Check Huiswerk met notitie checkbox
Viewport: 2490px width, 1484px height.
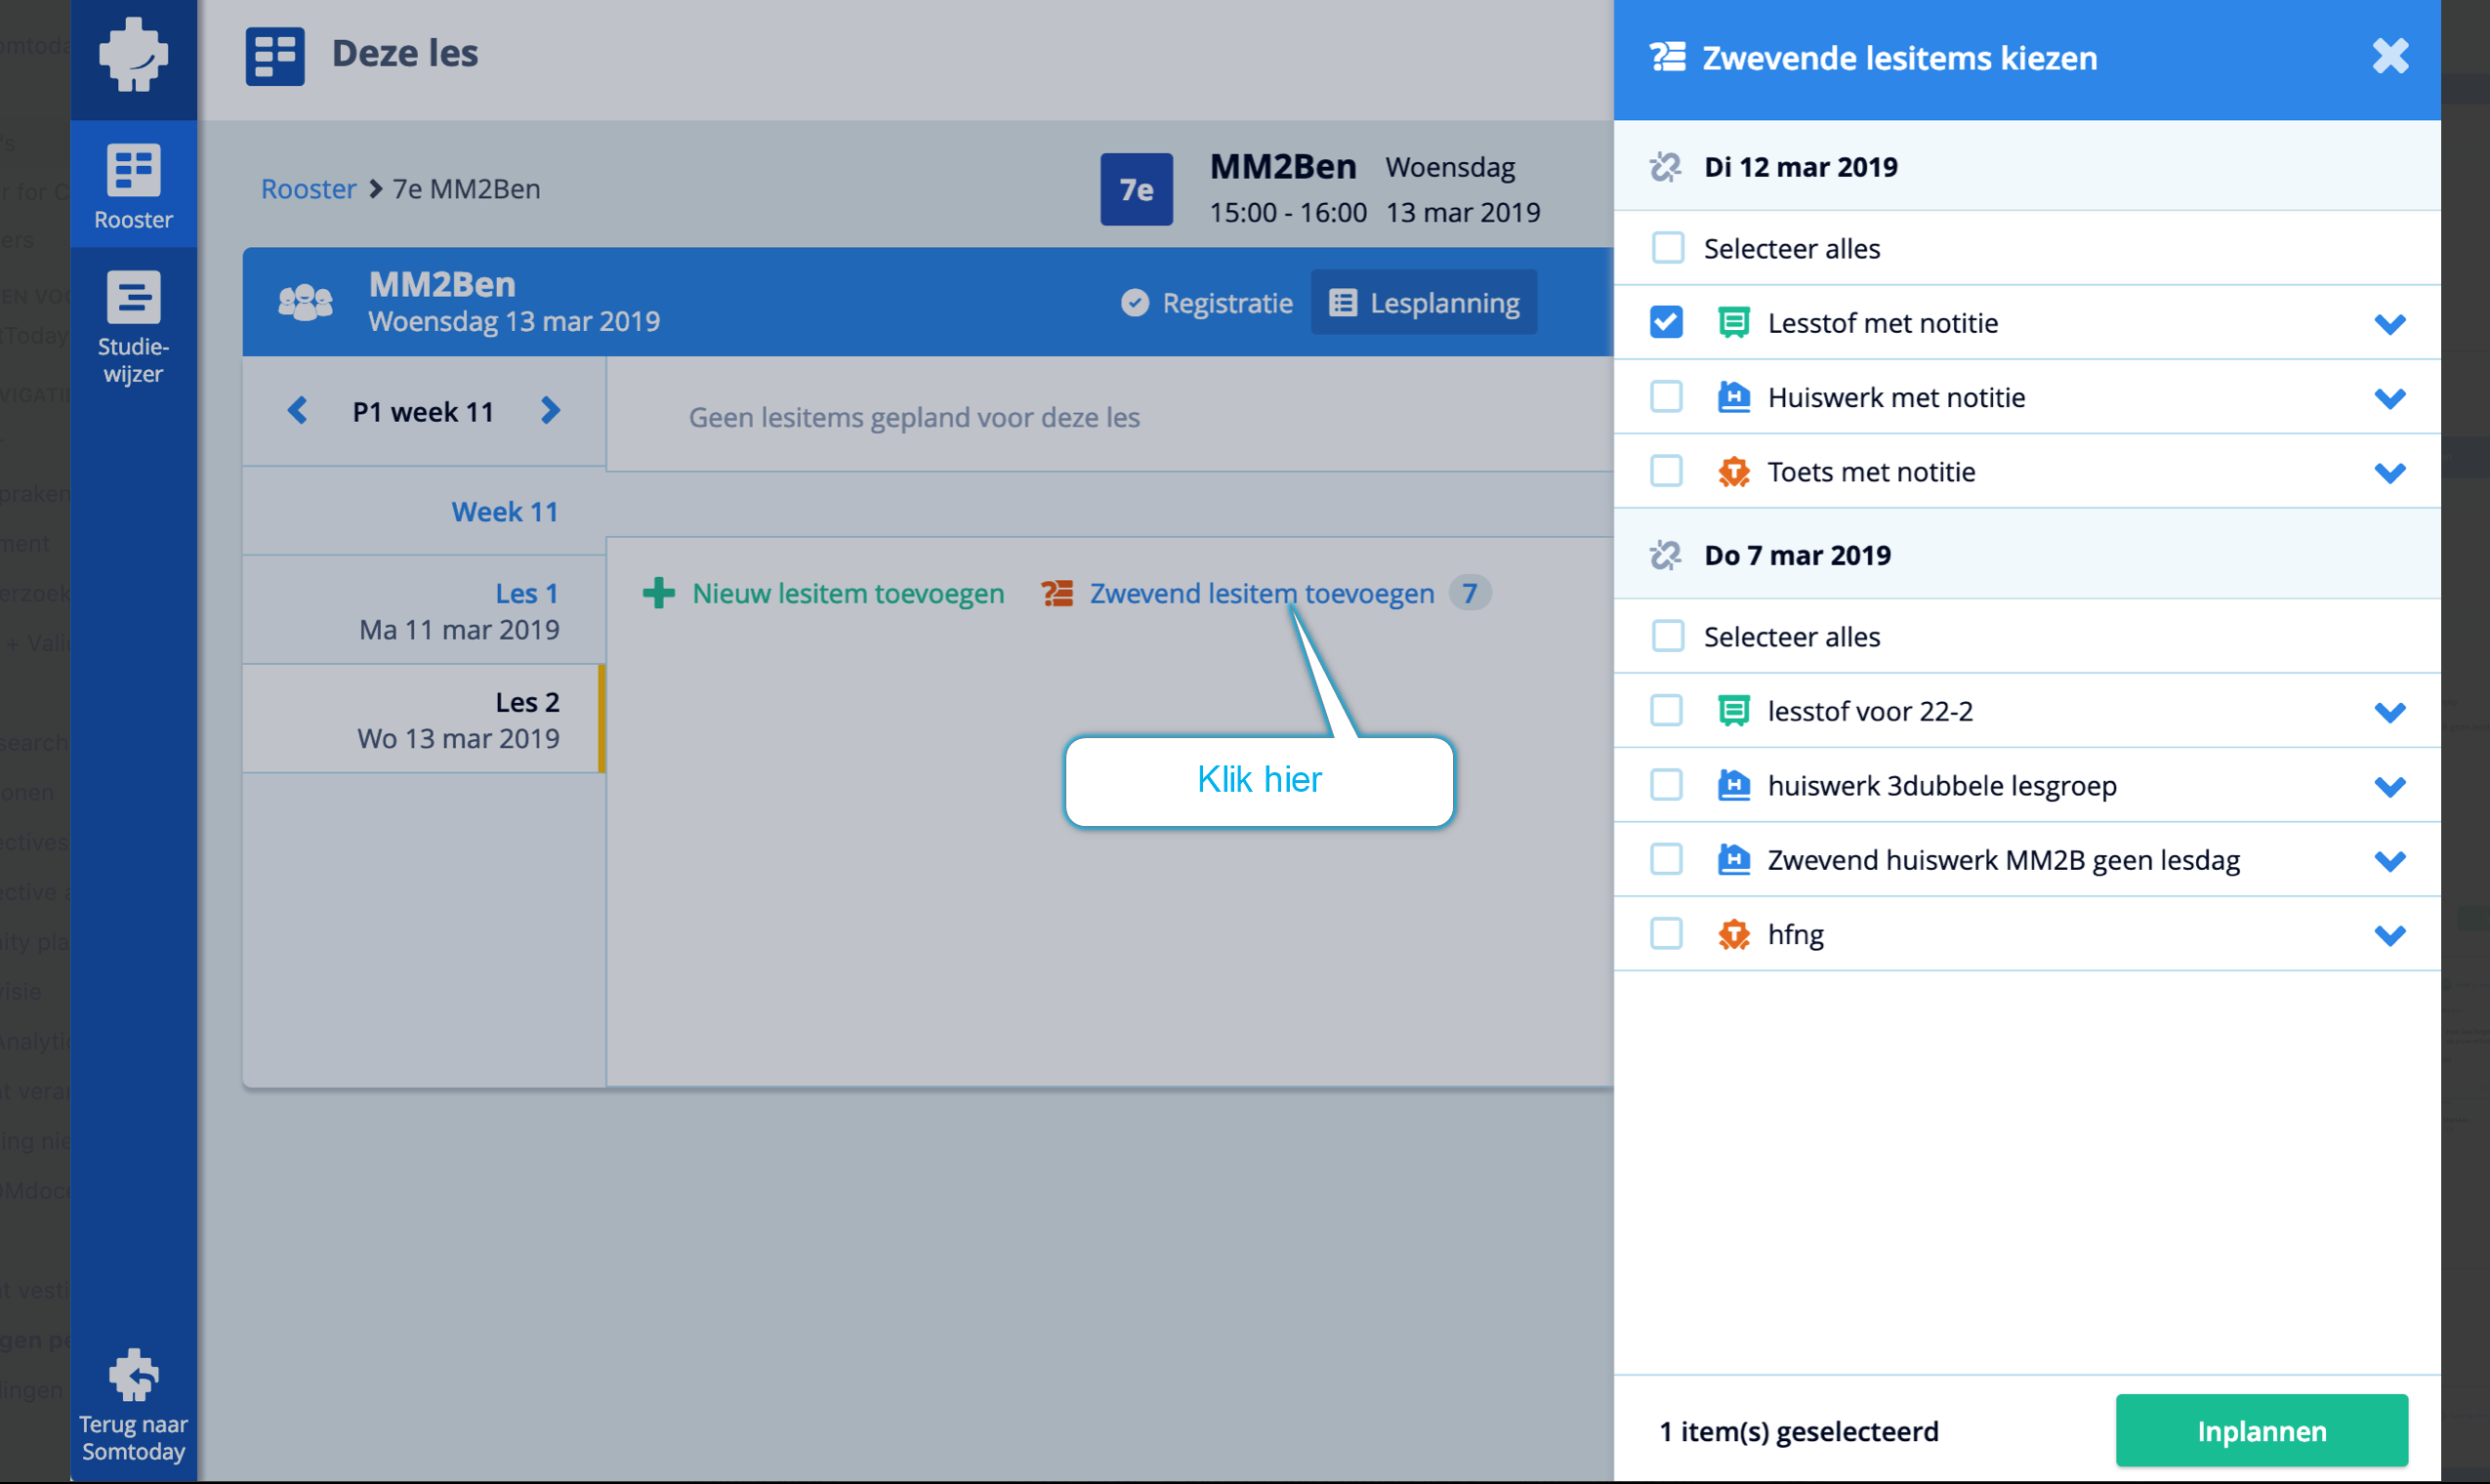click(x=1666, y=396)
